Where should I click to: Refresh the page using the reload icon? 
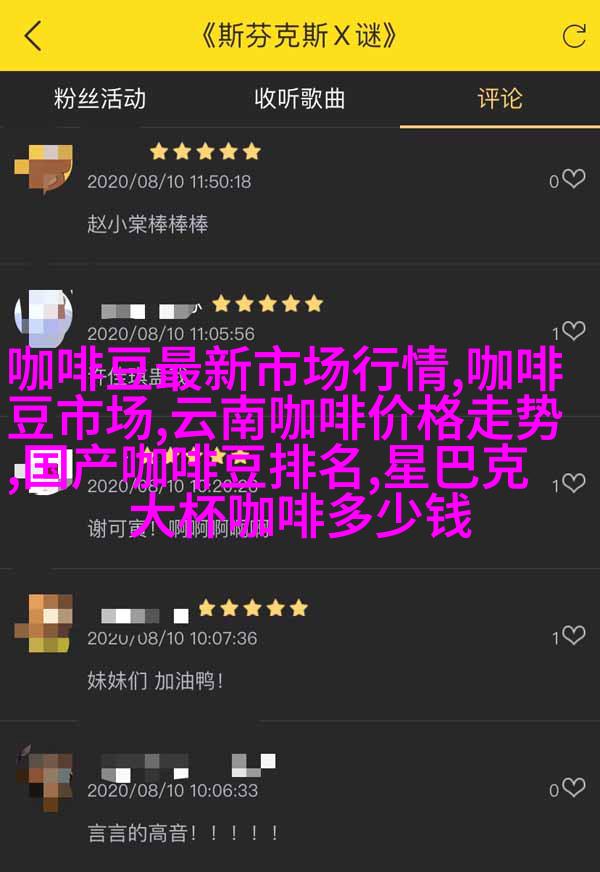tap(574, 36)
